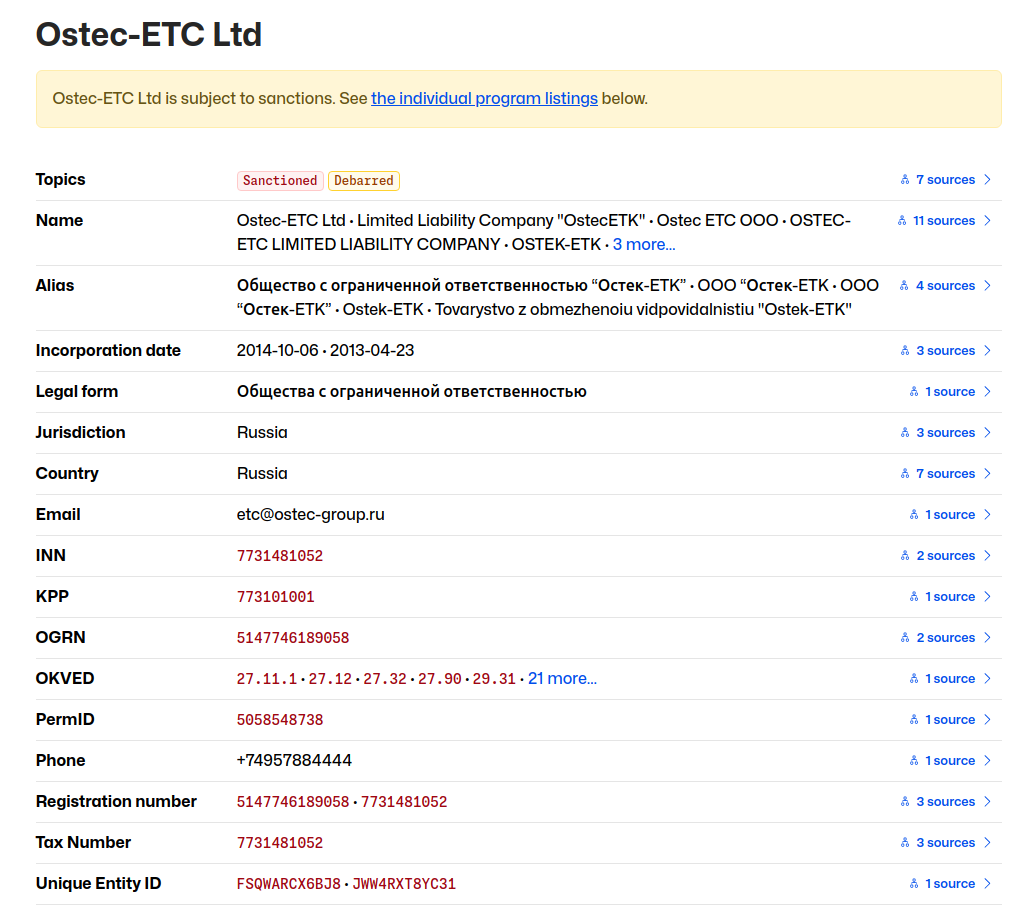The height and width of the screenshot is (914, 1022).
Task: Select entity ID FSQWARCX6BJ8
Action: point(289,885)
